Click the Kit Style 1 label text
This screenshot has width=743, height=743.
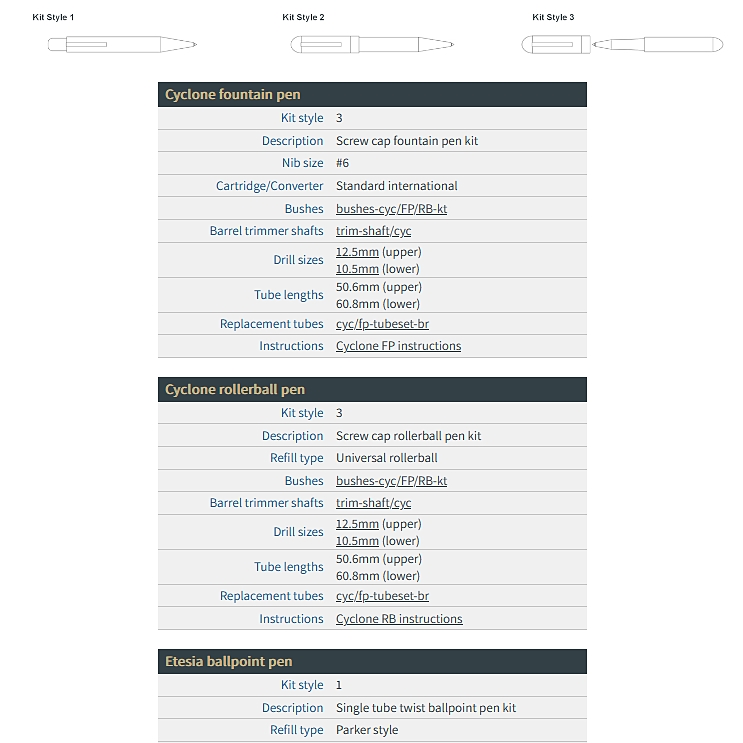coord(53,18)
